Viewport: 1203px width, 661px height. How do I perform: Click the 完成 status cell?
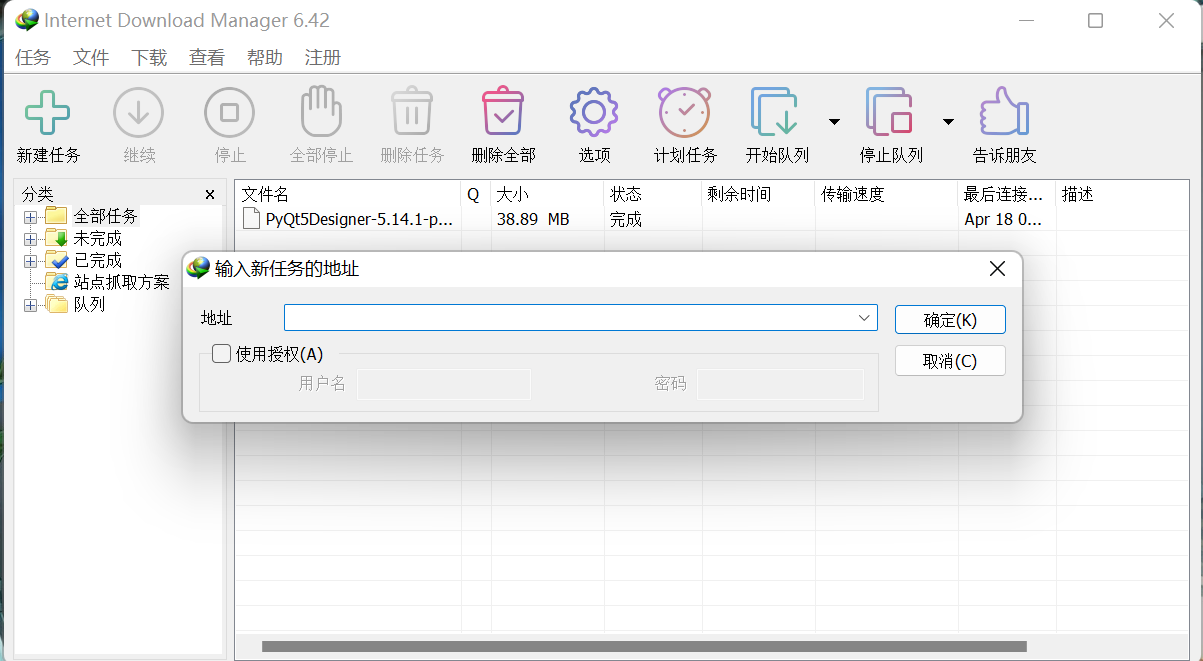[626, 219]
